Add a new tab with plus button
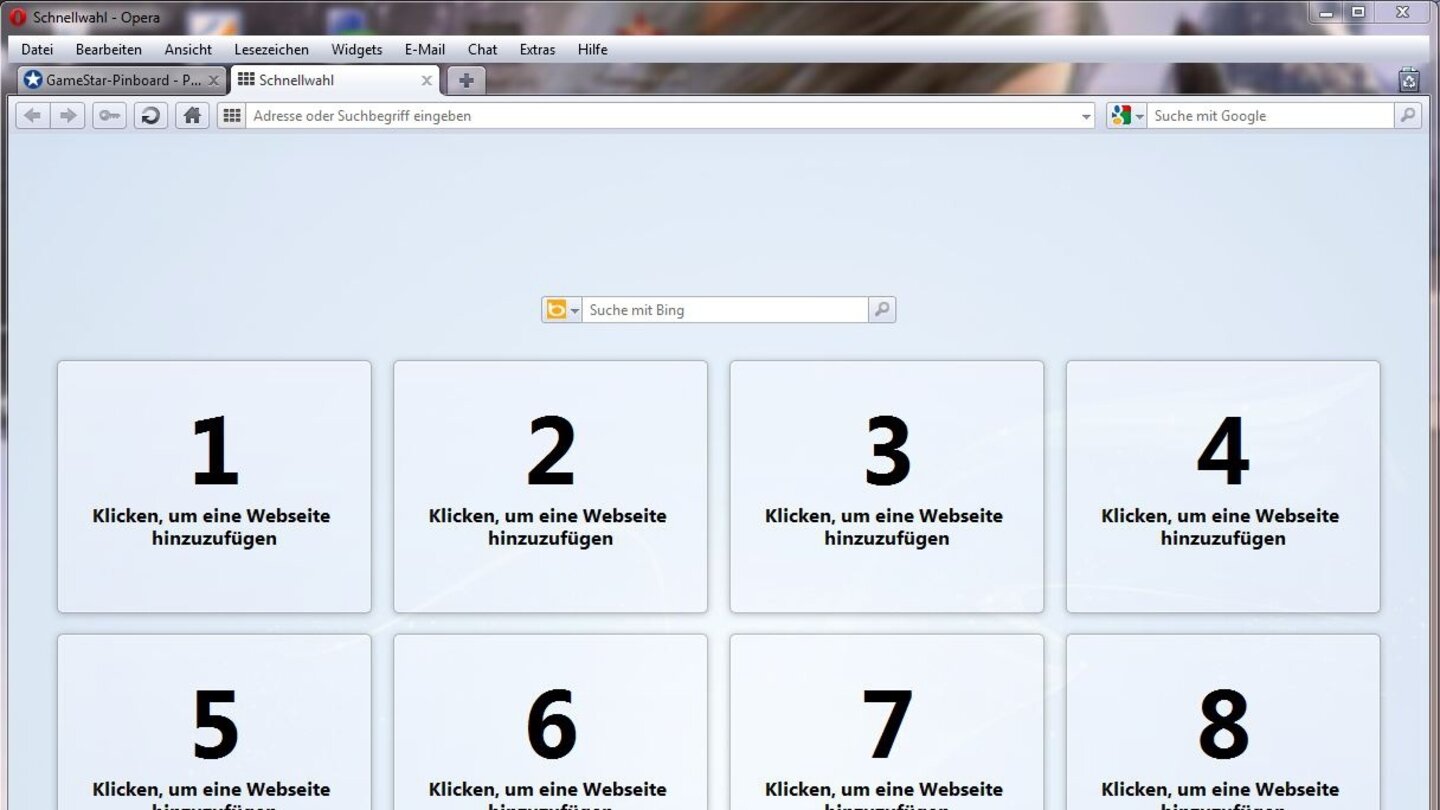This screenshot has width=1440, height=810. click(x=465, y=80)
